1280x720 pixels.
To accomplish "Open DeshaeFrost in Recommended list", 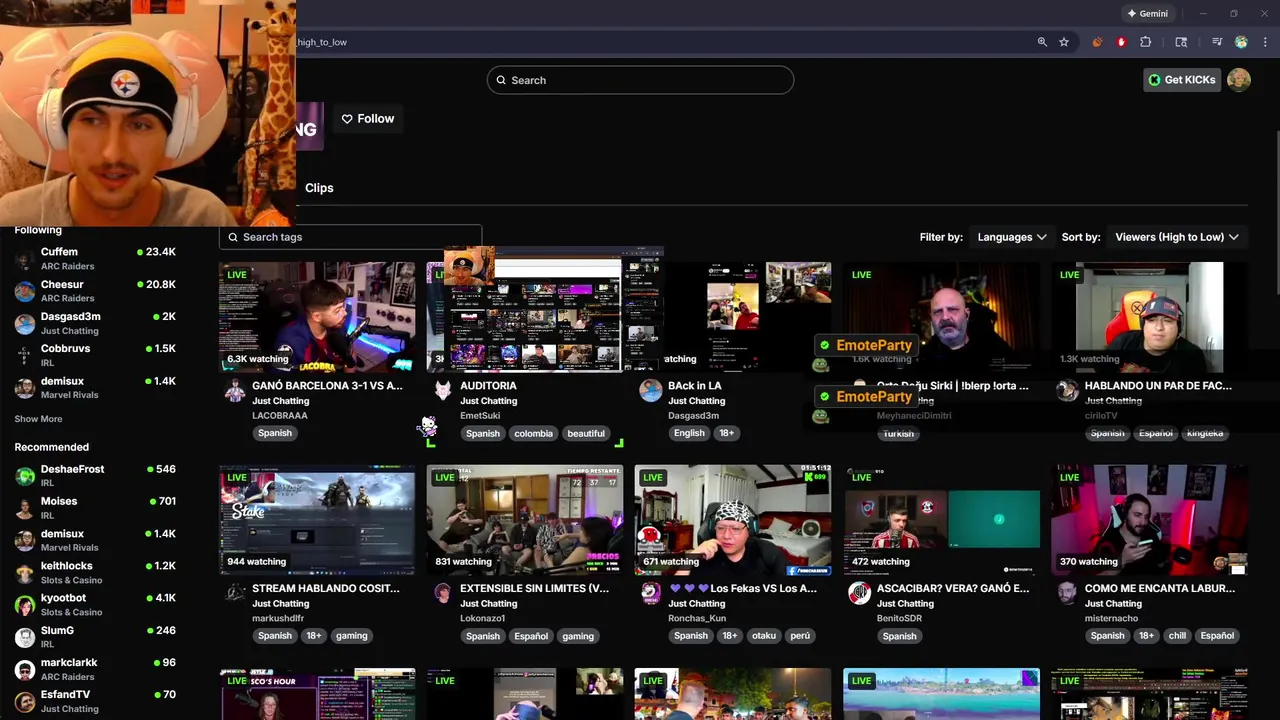I will click(x=95, y=476).
